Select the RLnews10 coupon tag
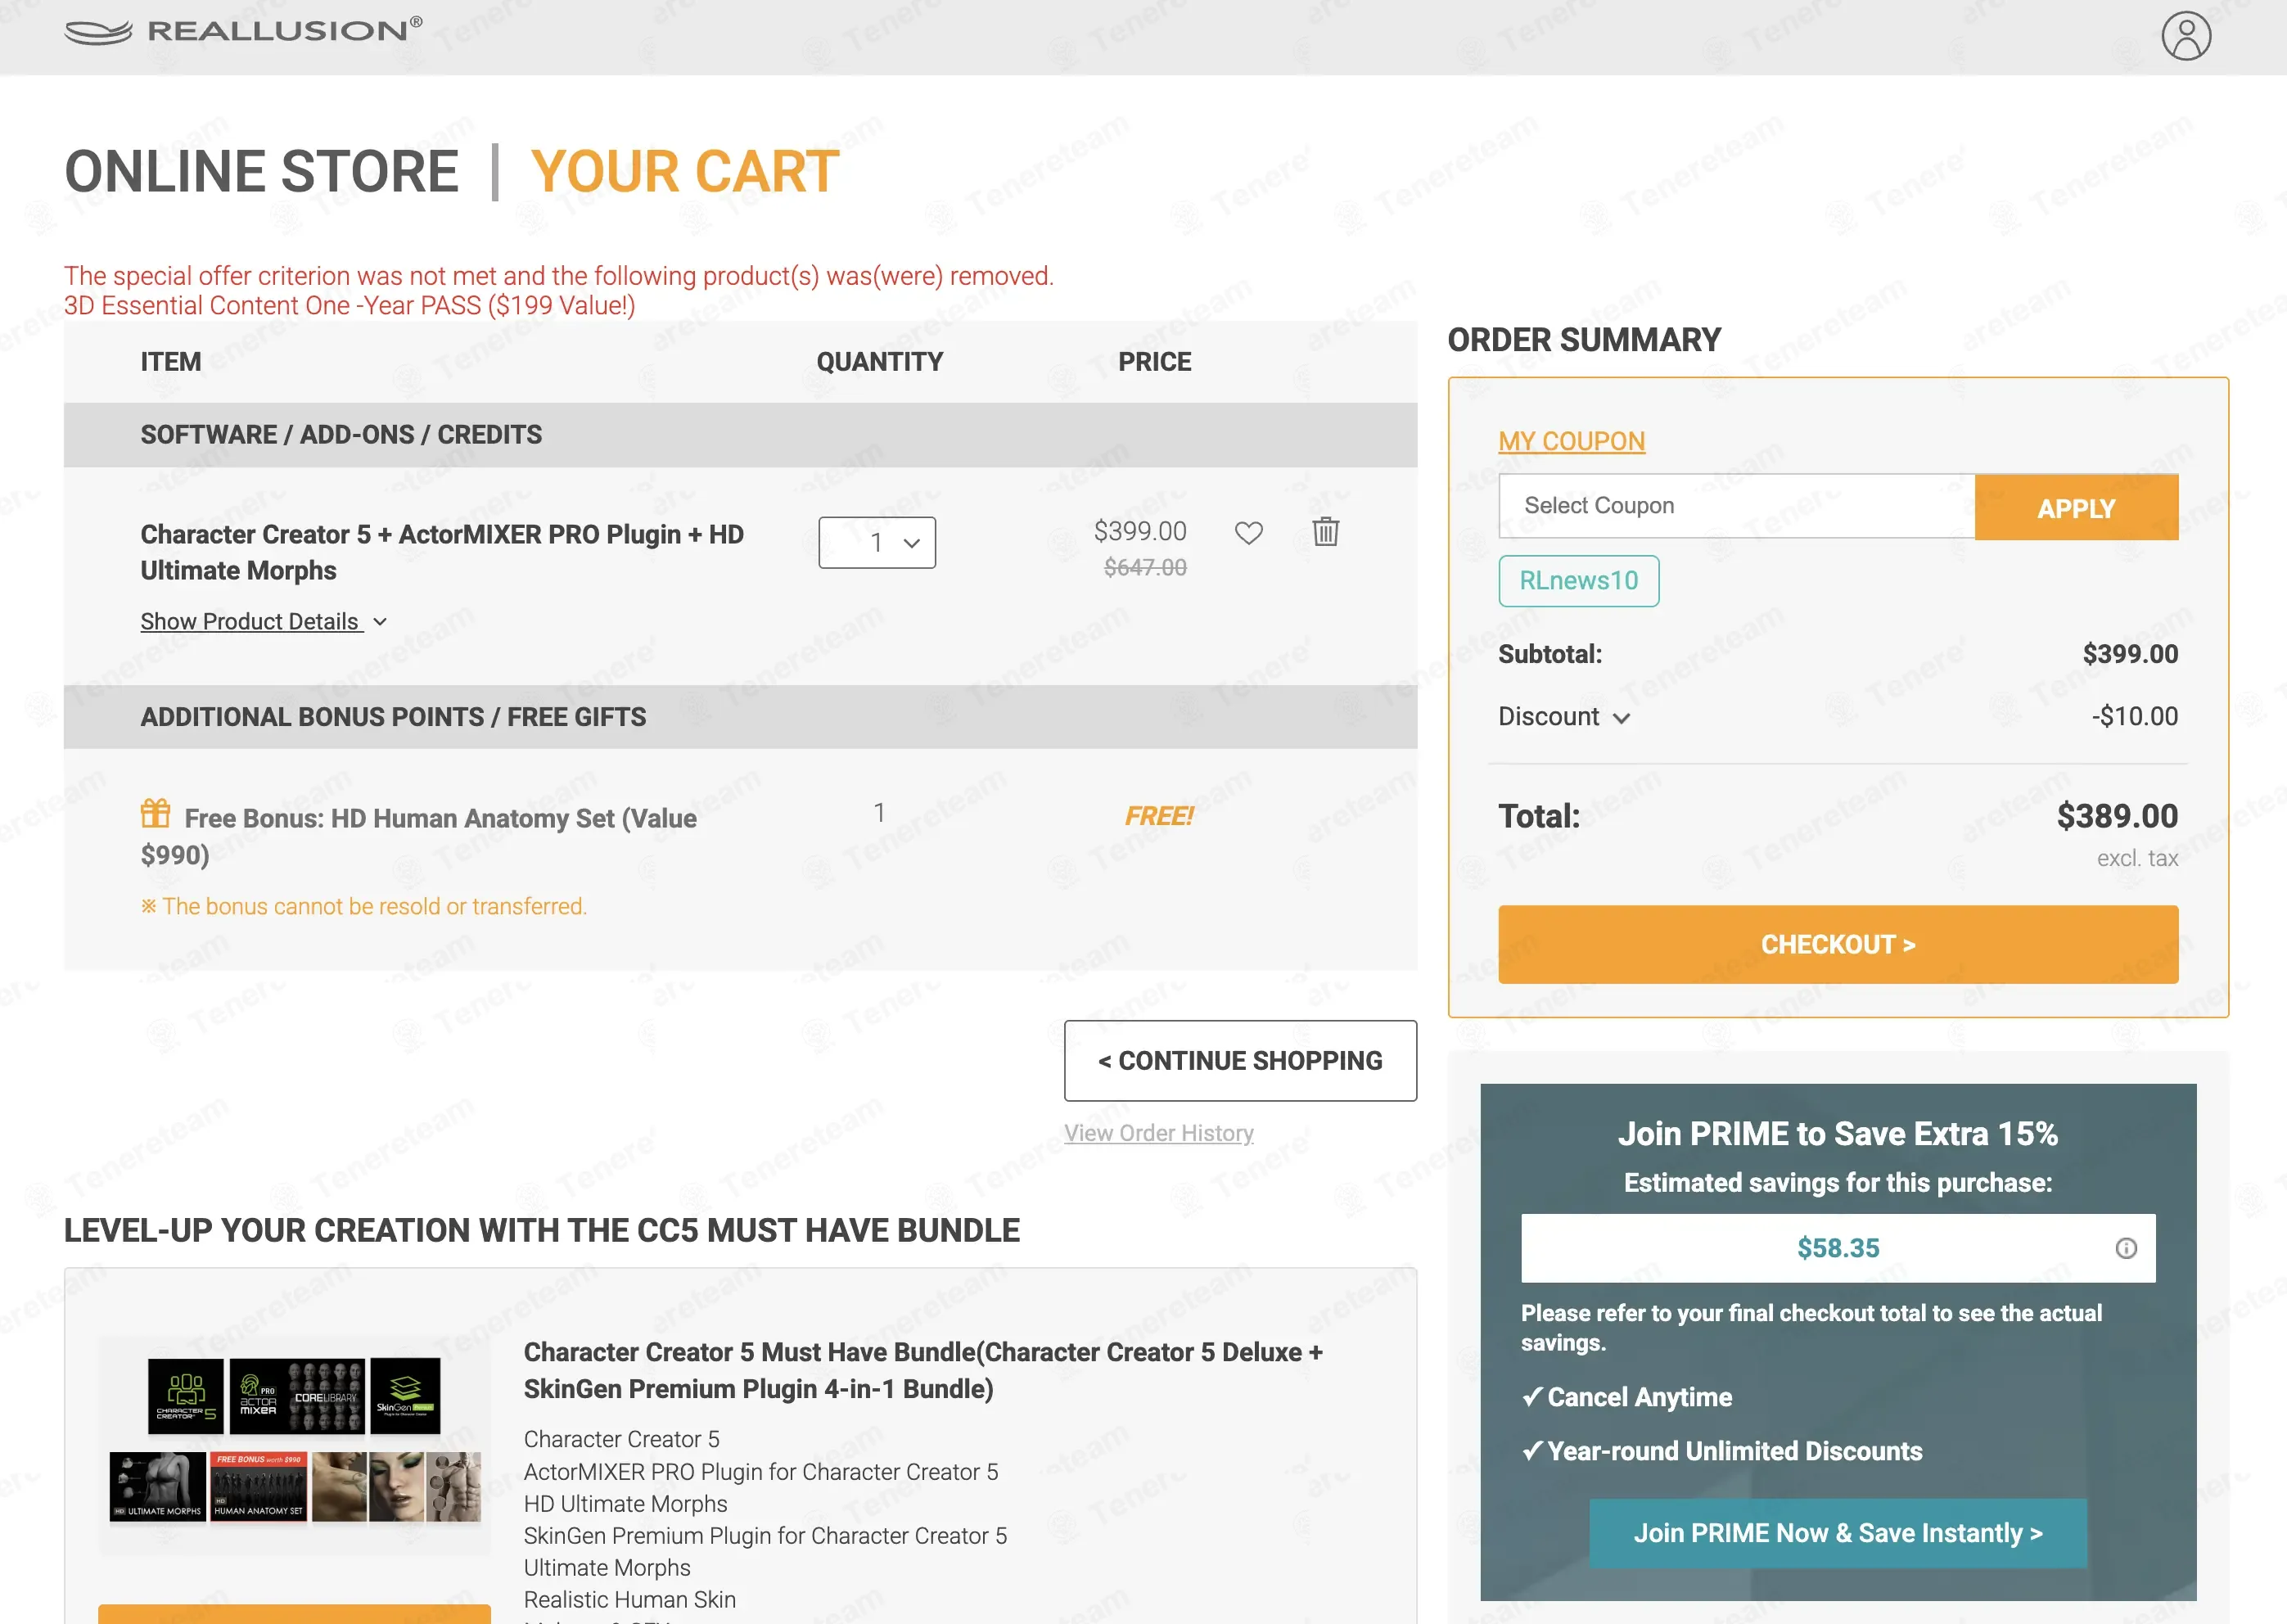2287x1624 pixels. pos(1578,581)
